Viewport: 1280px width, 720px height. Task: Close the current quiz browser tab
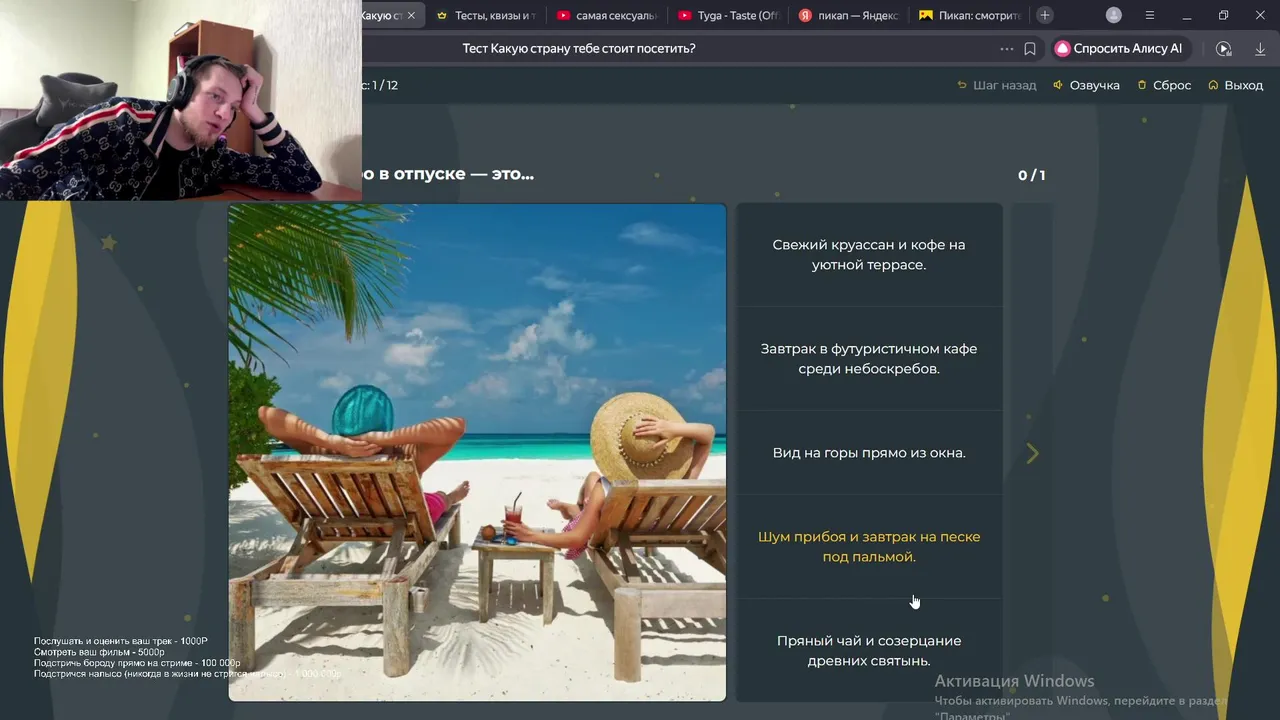pyautogui.click(x=411, y=16)
